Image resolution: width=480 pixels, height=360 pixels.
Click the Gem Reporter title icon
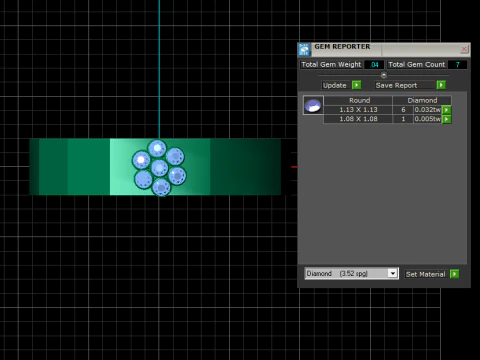[304, 49]
